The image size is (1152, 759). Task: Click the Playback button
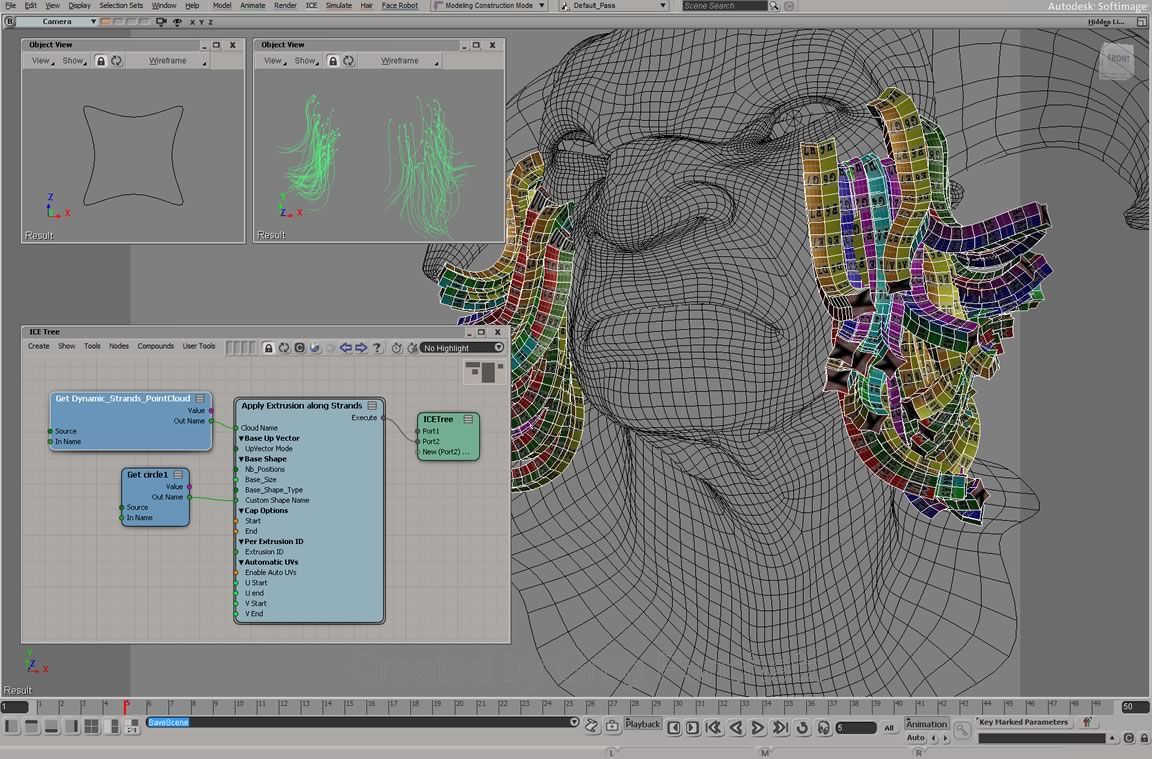pyautogui.click(x=643, y=723)
